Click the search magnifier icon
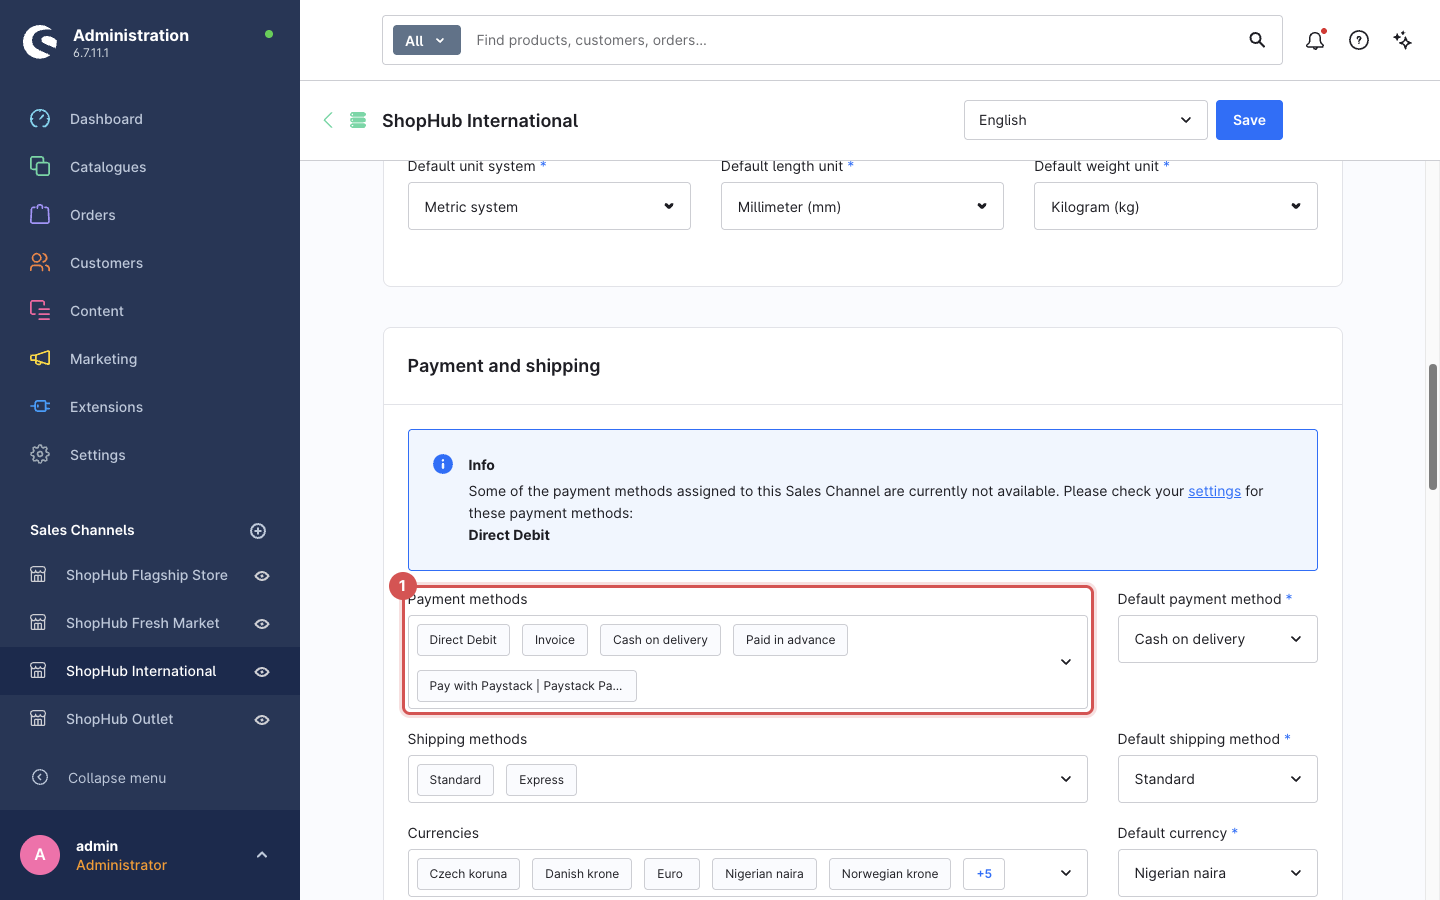The image size is (1440, 900). click(x=1257, y=40)
